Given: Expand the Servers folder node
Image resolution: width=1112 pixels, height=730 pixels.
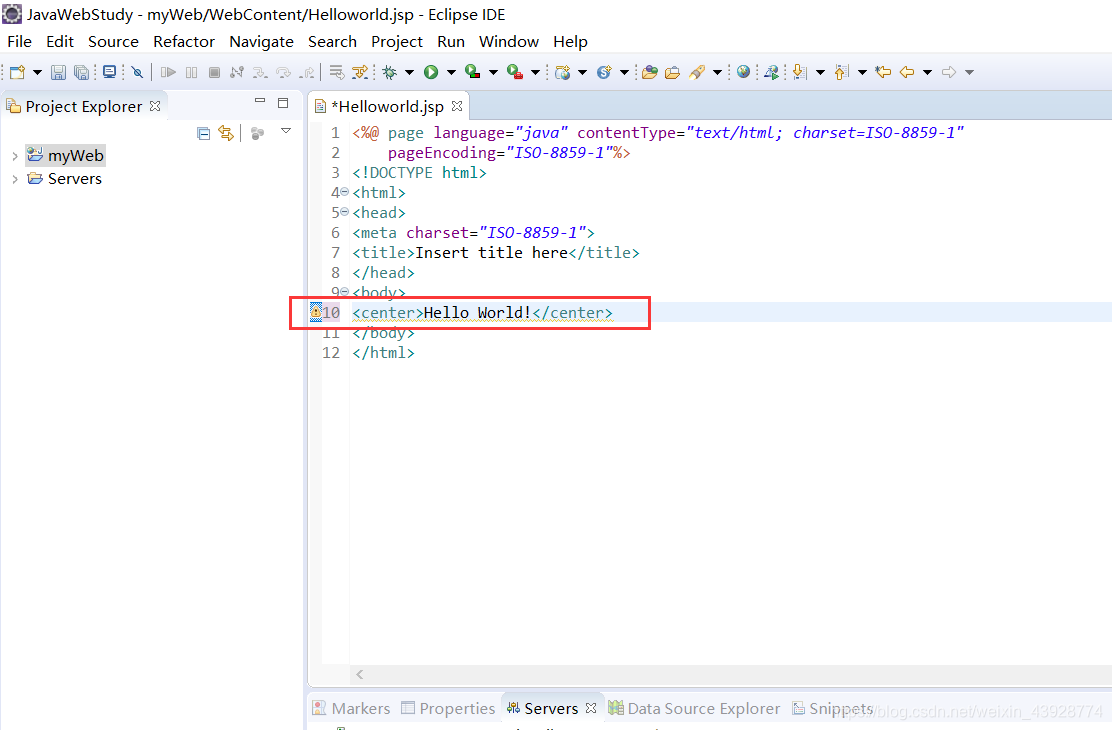Looking at the screenshot, I should [15, 179].
